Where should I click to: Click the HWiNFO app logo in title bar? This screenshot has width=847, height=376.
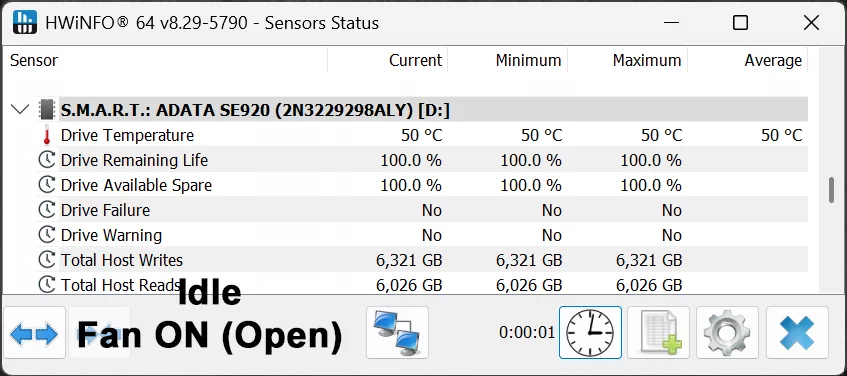pyautogui.click(x=25, y=23)
